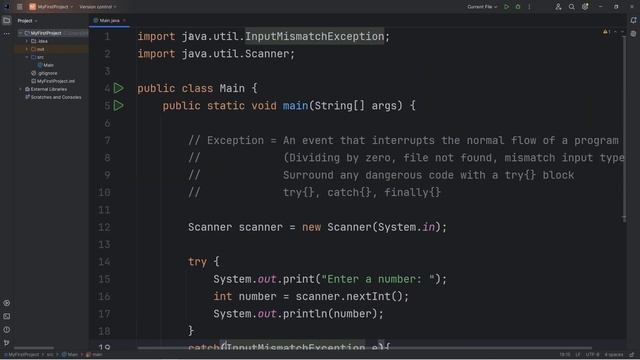The height and width of the screenshot is (360, 640).
Task: Select the .gitignore file
Action: click(44, 73)
